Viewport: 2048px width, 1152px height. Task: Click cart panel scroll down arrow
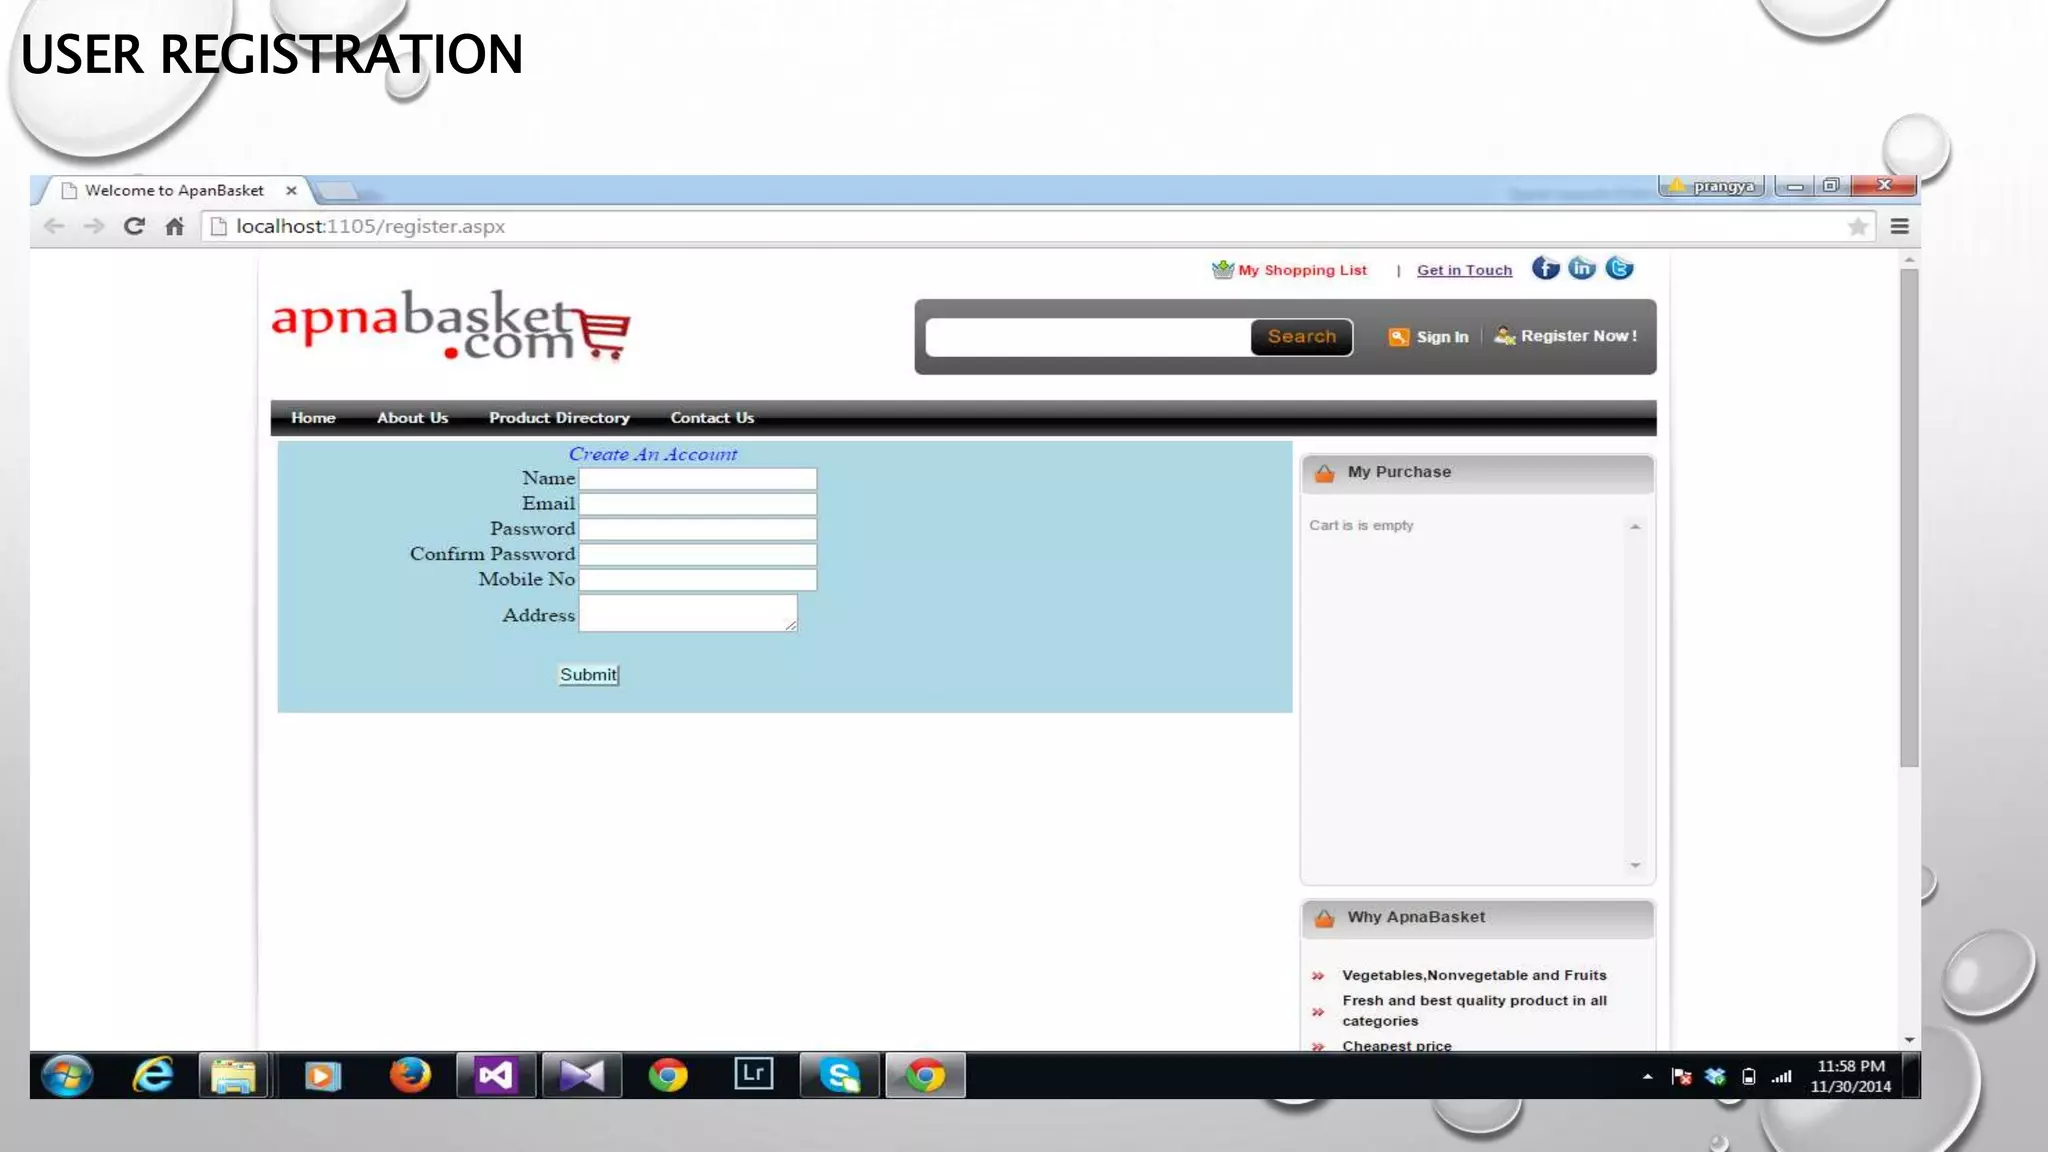pyautogui.click(x=1635, y=865)
